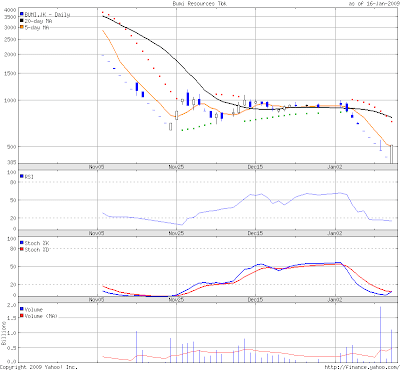
Task: Click the 1000 price axis label
Action: pyautogui.click(x=10, y=100)
